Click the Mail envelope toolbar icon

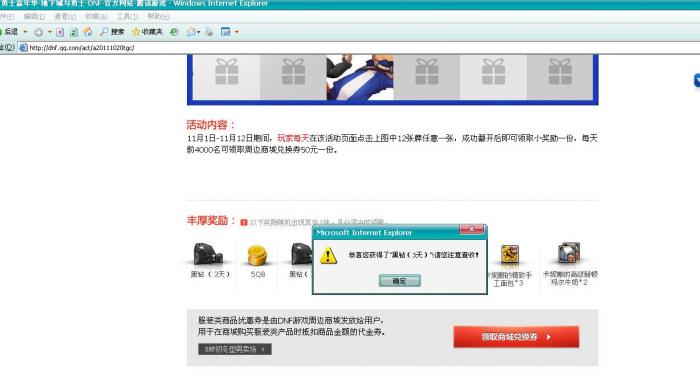[191, 32]
